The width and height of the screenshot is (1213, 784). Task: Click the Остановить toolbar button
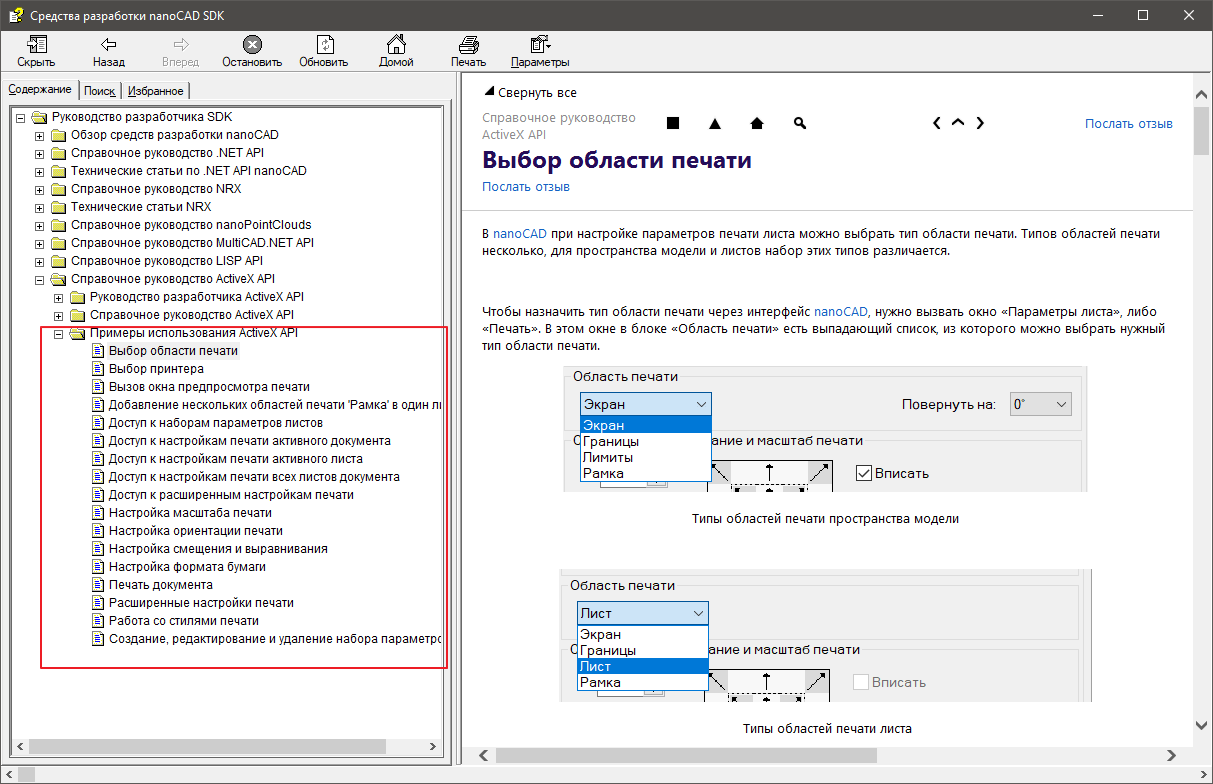coord(252,51)
